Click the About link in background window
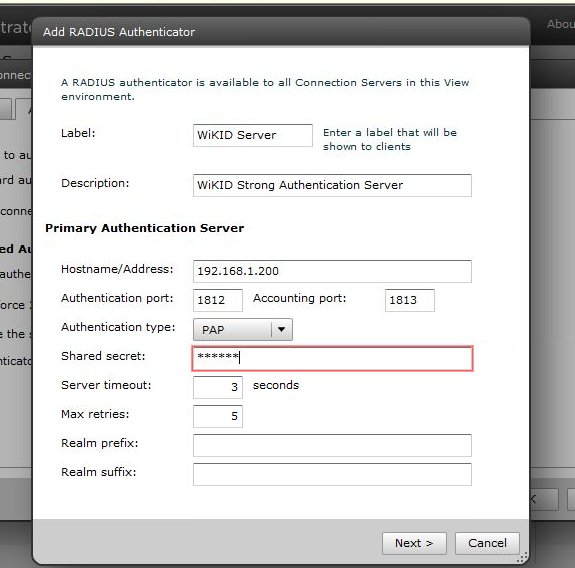Image resolution: width=575 pixels, height=568 pixels. point(561,24)
